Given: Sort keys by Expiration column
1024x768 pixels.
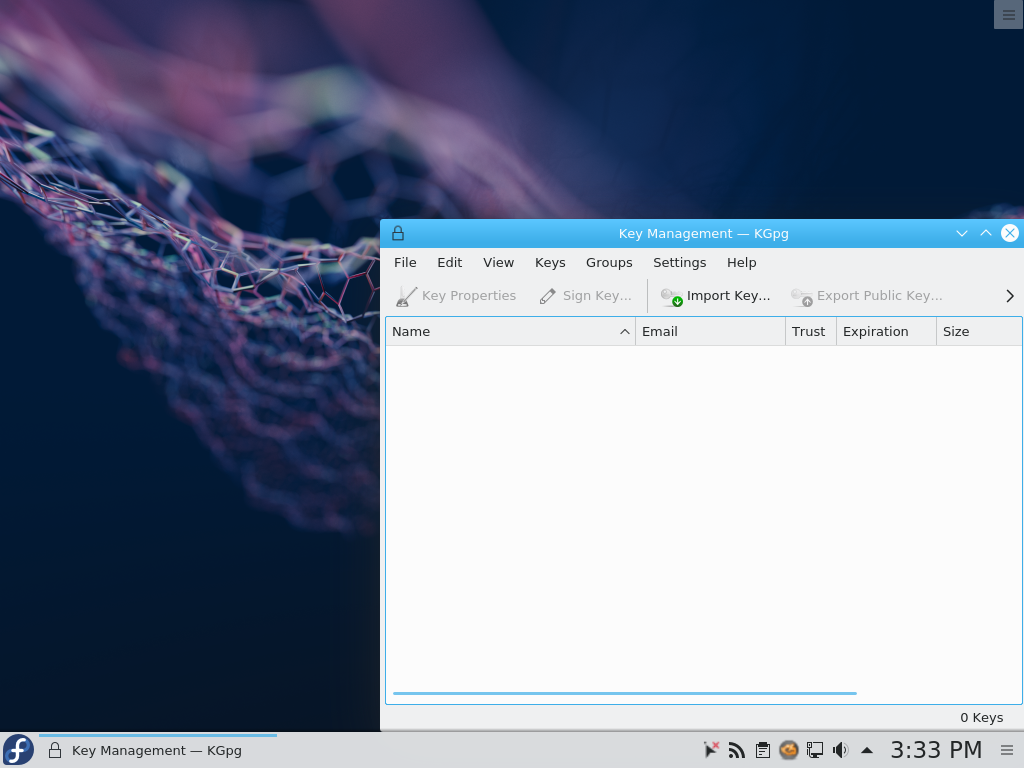Looking at the screenshot, I should [x=887, y=332].
